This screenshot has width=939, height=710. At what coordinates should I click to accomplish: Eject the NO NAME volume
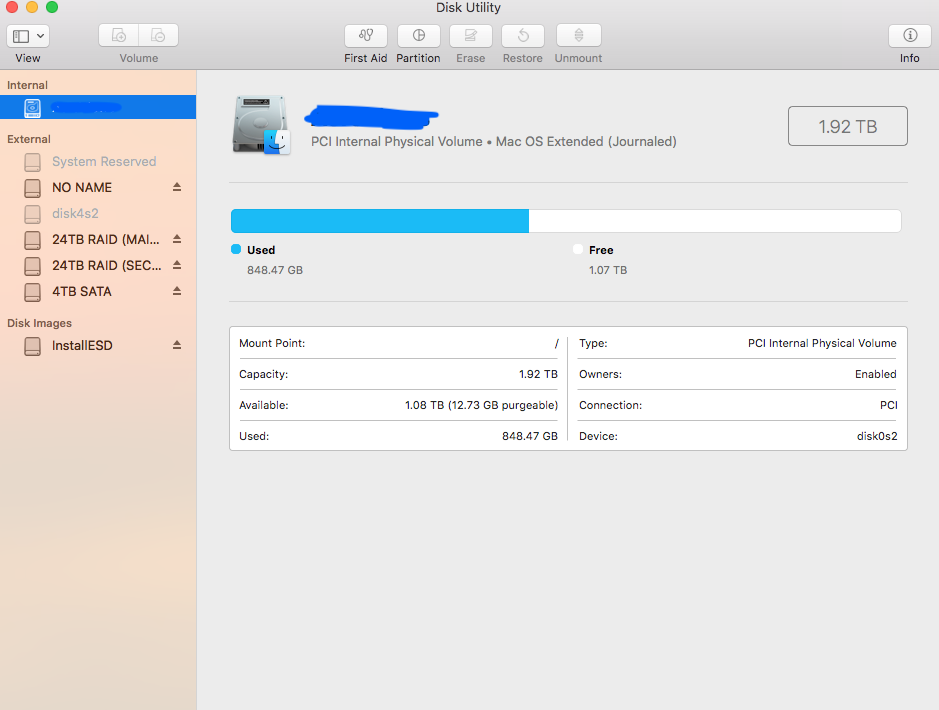pyautogui.click(x=177, y=187)
